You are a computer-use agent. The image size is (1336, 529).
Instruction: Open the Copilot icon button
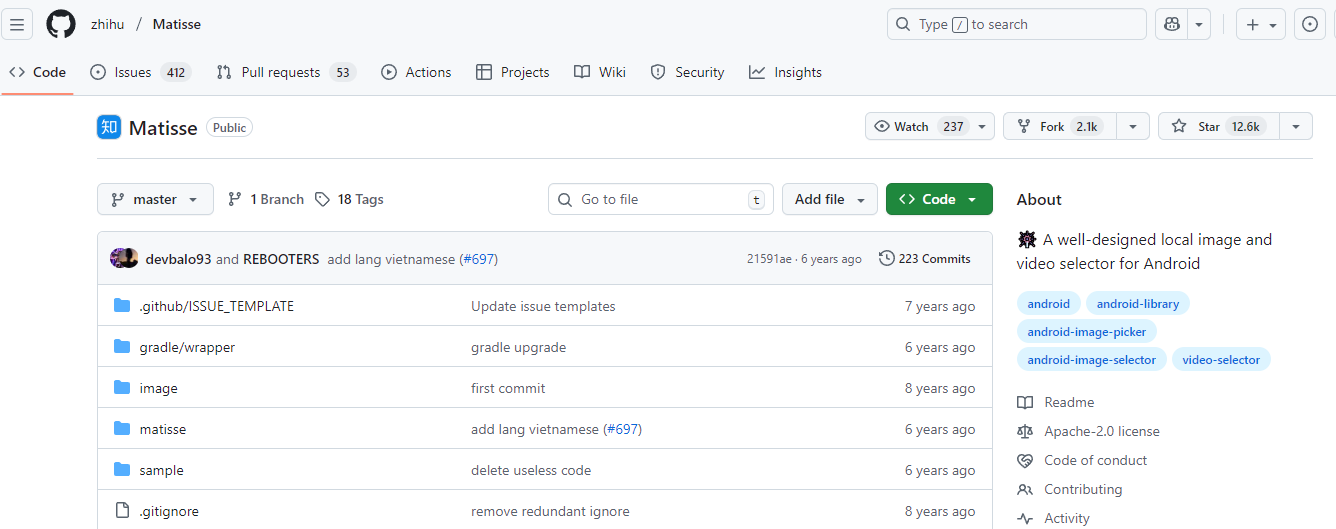tap(1171, 24)
